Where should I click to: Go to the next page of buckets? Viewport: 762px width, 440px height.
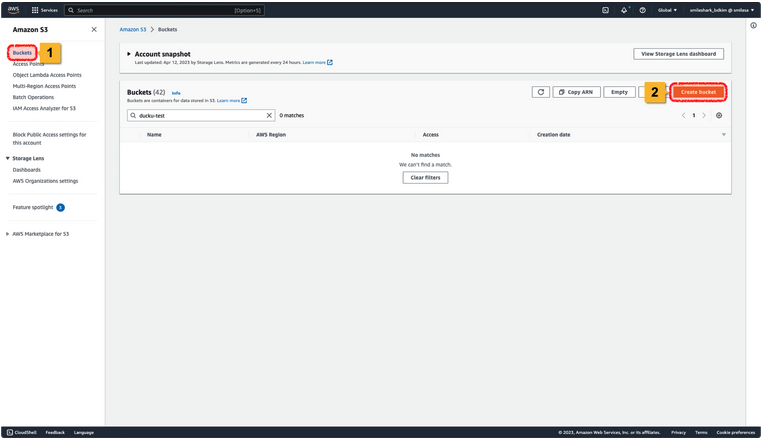click(704, 115)
